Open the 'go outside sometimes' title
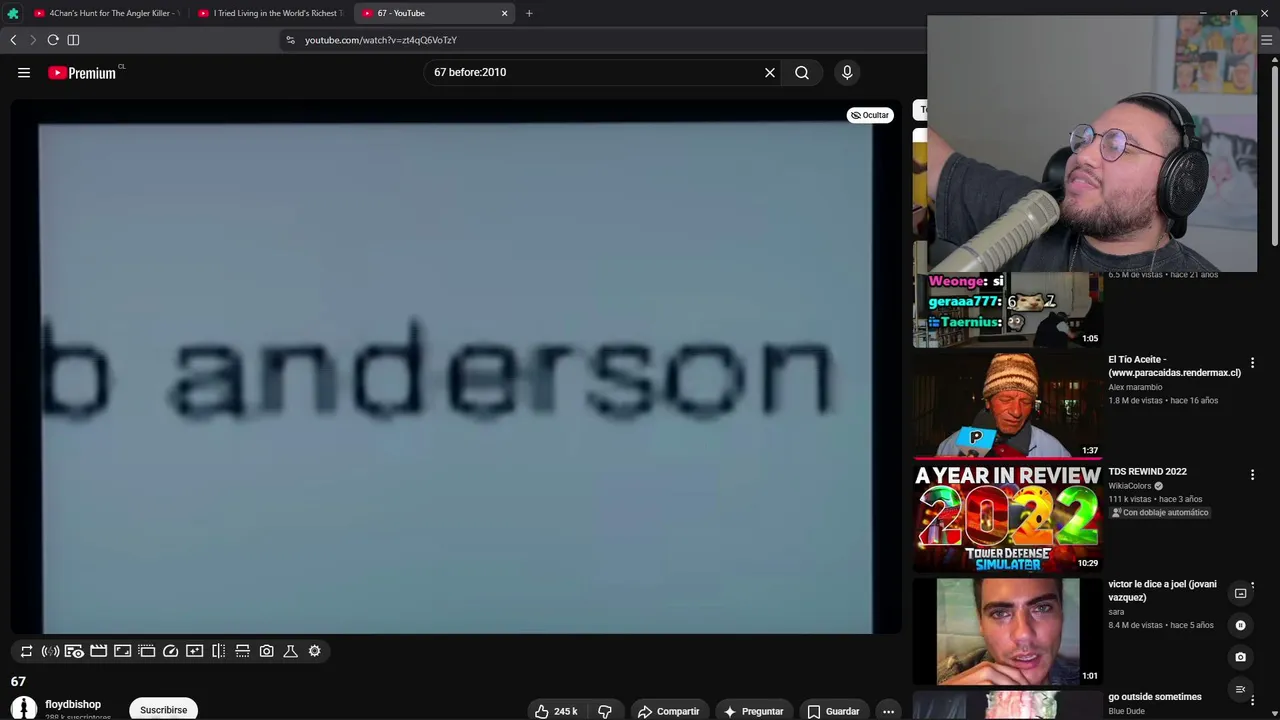The height and width of the screenshot is (720, 1280). pos(1155,697)
